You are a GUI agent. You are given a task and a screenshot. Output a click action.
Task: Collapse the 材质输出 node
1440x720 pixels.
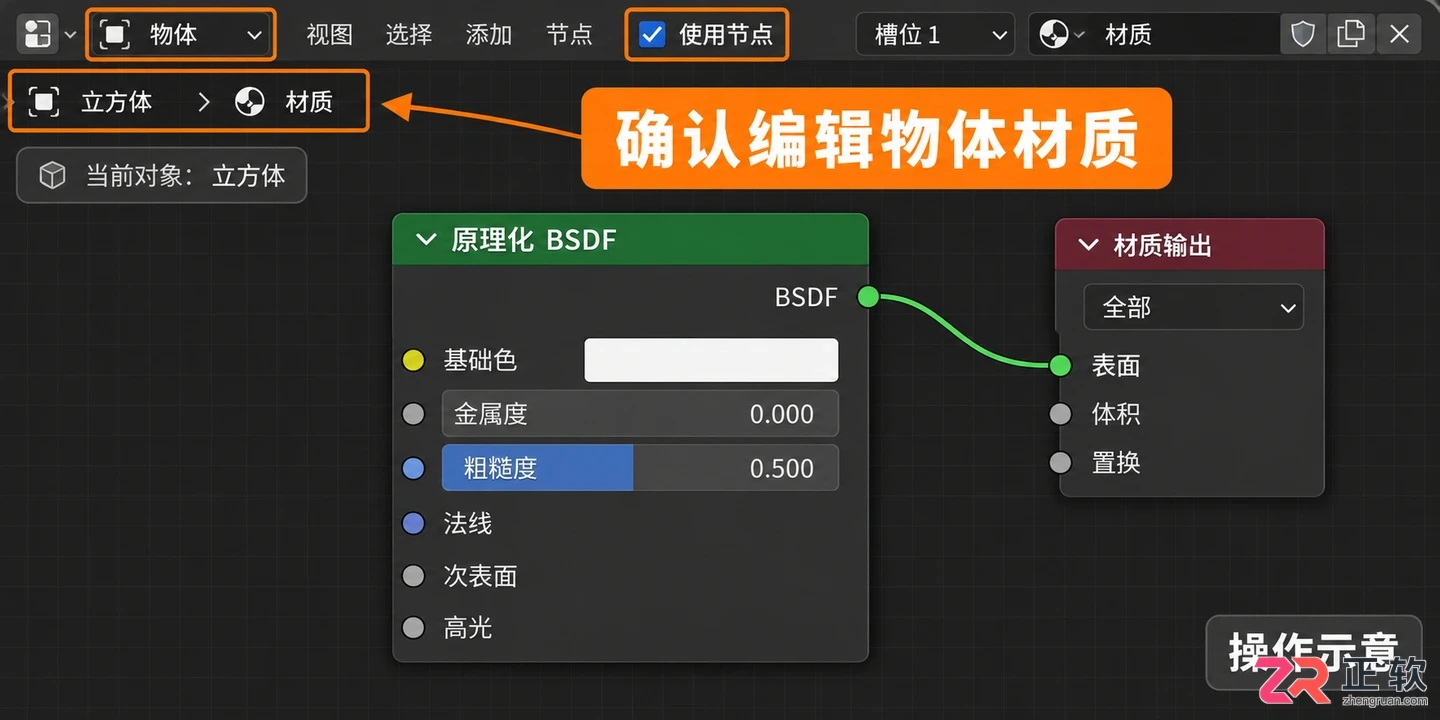pos(1088,245)
